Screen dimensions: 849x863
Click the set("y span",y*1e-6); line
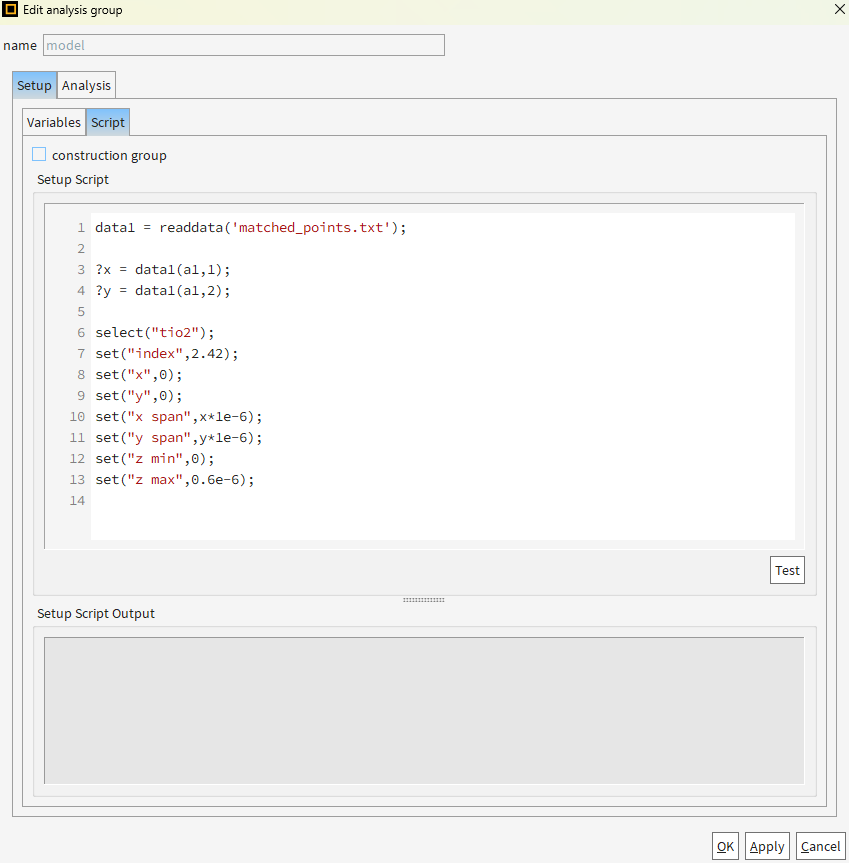coord(179,438)
